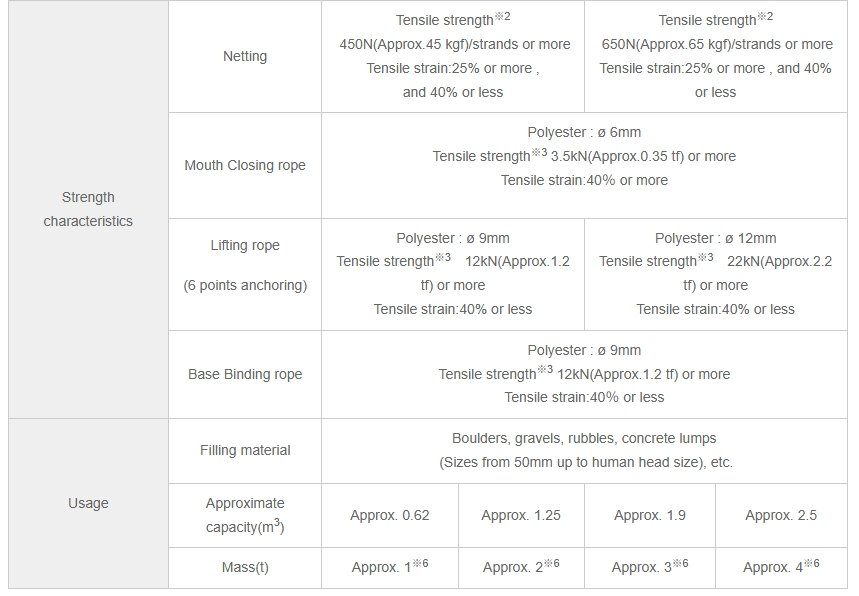Select the Approx. 0.62 capacity cell
The image size is (859, 596).
point(390,515)
